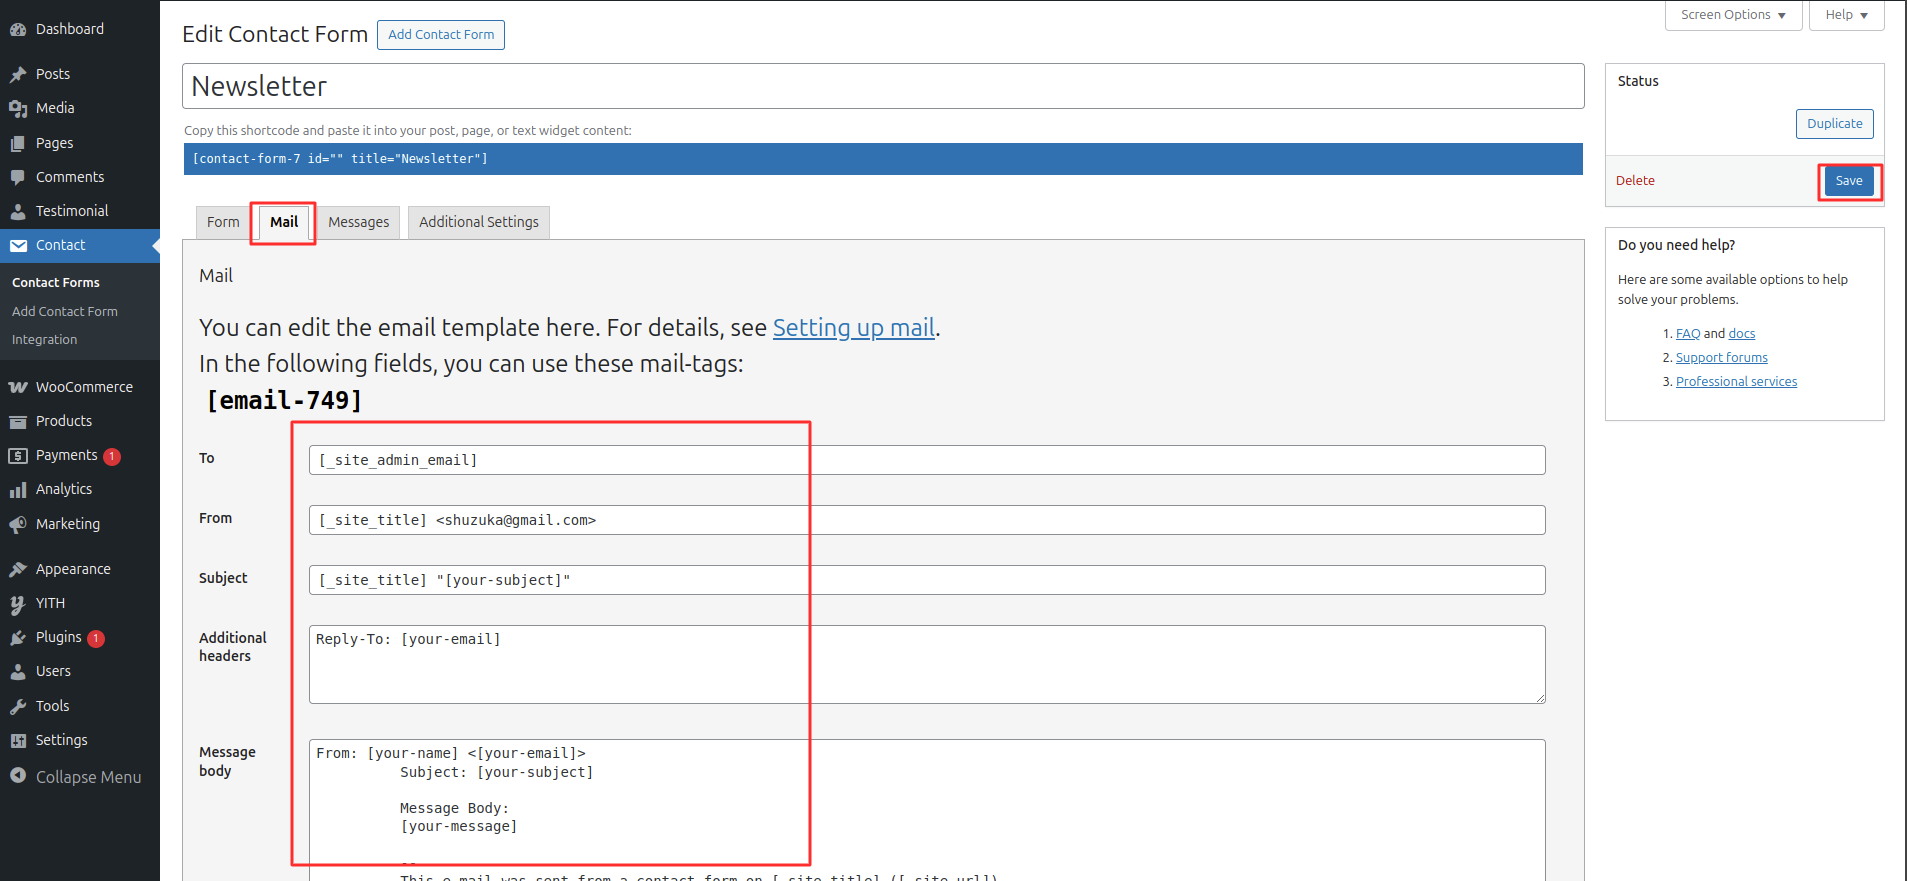Click the Comments speech bubble icon
Viewport: 1907px width, 881px height.
pyautogui.click(x=18, y=177)
